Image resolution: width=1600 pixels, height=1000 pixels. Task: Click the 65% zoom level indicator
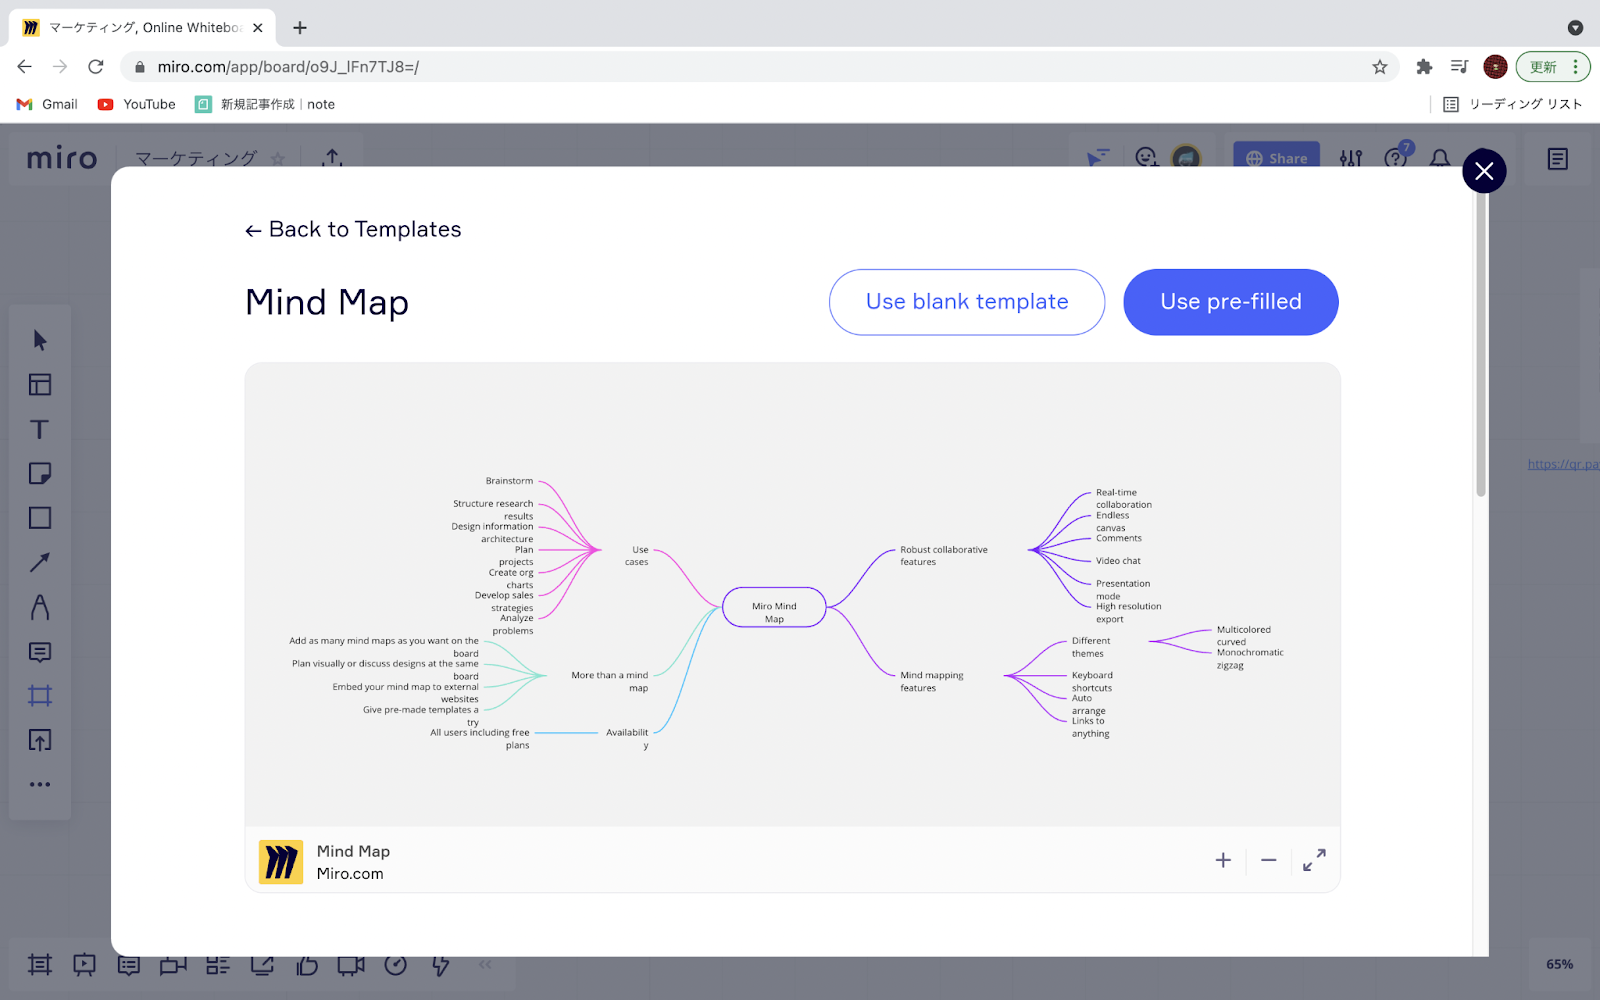(1559, 964)
